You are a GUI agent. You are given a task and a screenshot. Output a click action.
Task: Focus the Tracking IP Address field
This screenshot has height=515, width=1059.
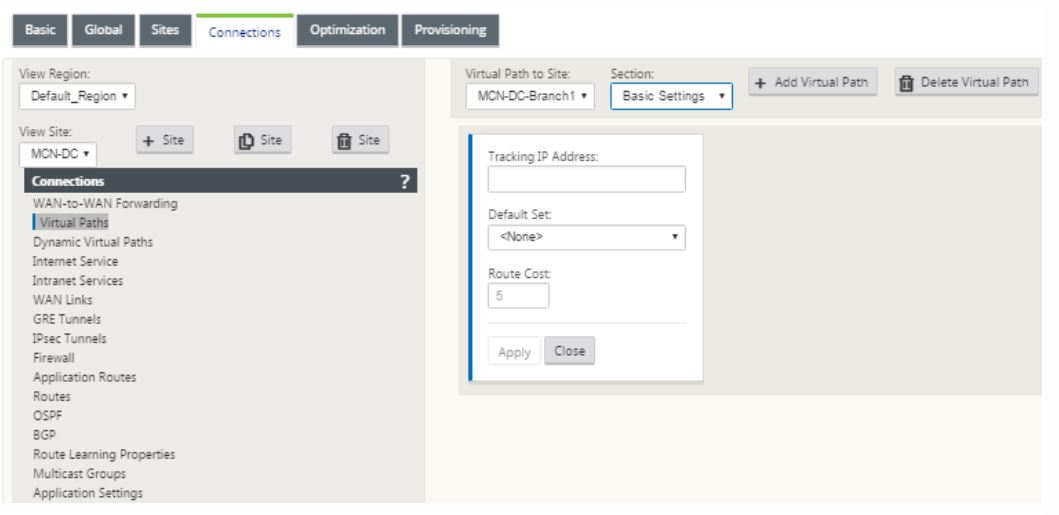click(x=586, y=179)
